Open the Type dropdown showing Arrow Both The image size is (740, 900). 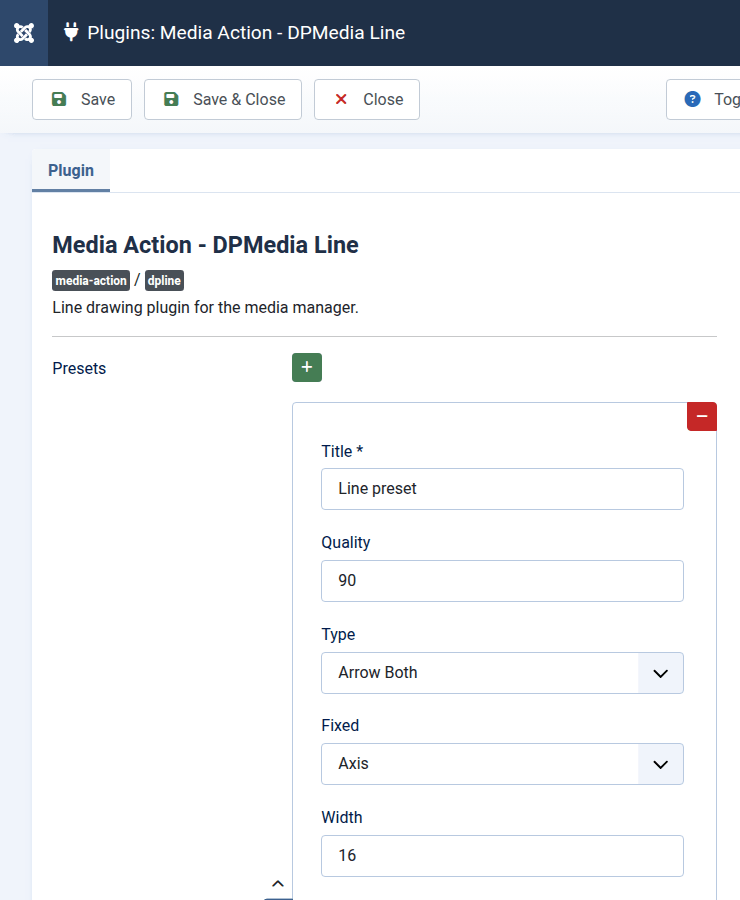(502, 673)
